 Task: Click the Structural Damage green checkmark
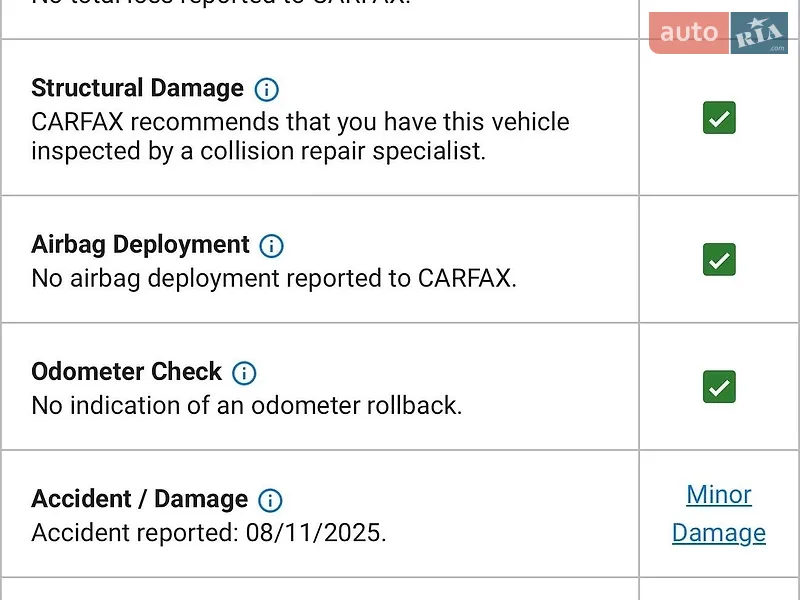coord(719,117)
